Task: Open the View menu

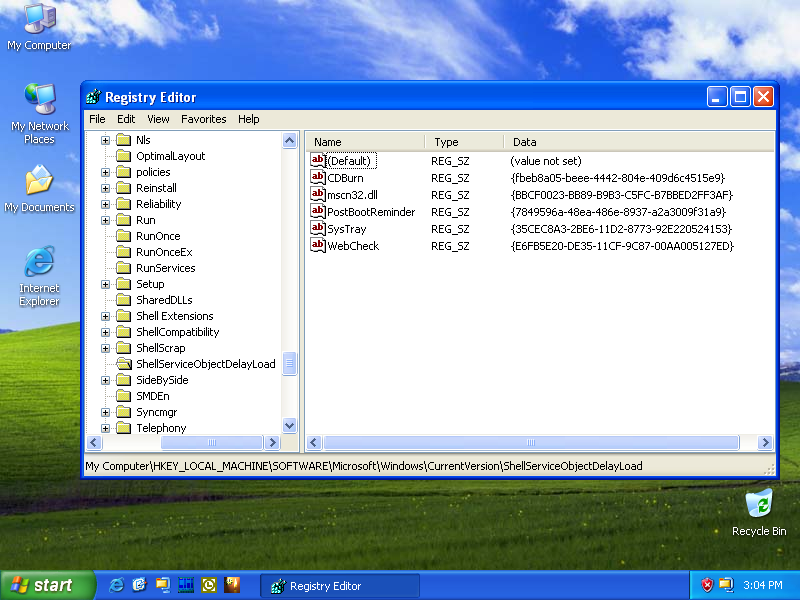Action: (158, 119)
